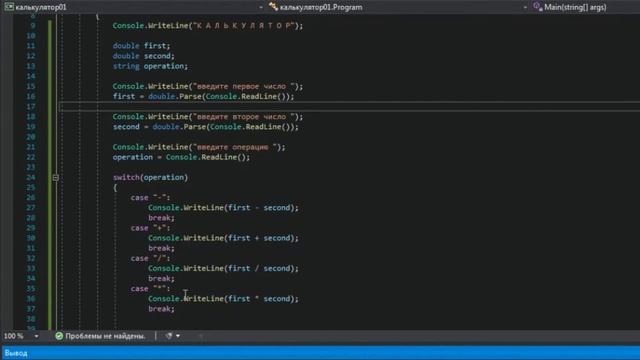Click 'first = double.Parse' line
The image size is (640, 360).
click(203, 96)
